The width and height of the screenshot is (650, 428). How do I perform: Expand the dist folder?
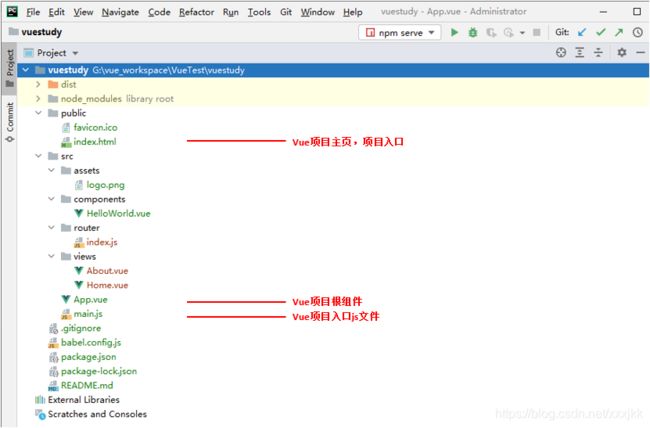(38, 85)
